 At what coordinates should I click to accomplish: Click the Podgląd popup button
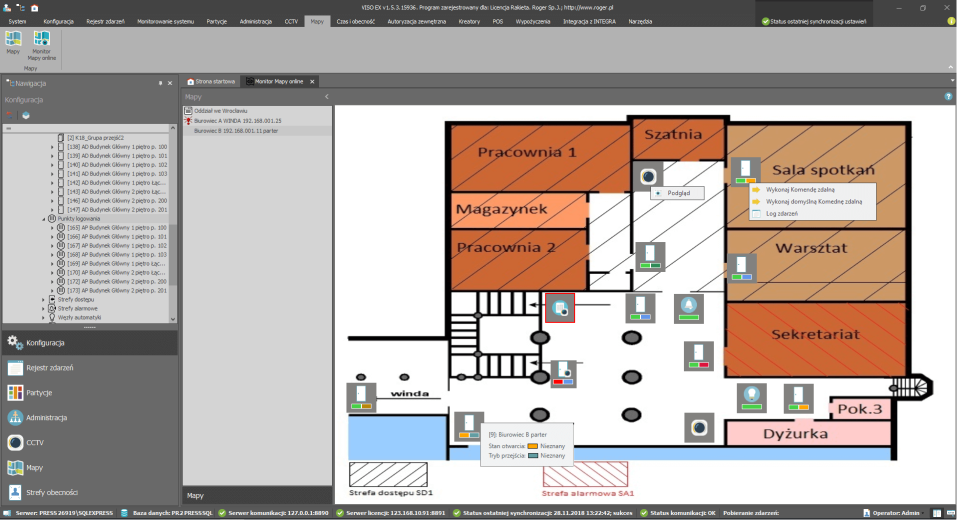(678, 193)
